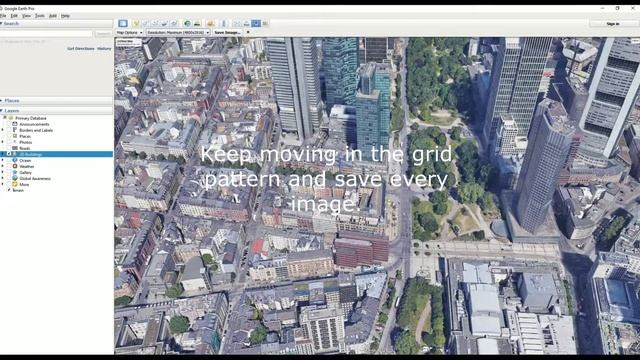
Task: Enable the Places layer checkbox
Action: 9,136
